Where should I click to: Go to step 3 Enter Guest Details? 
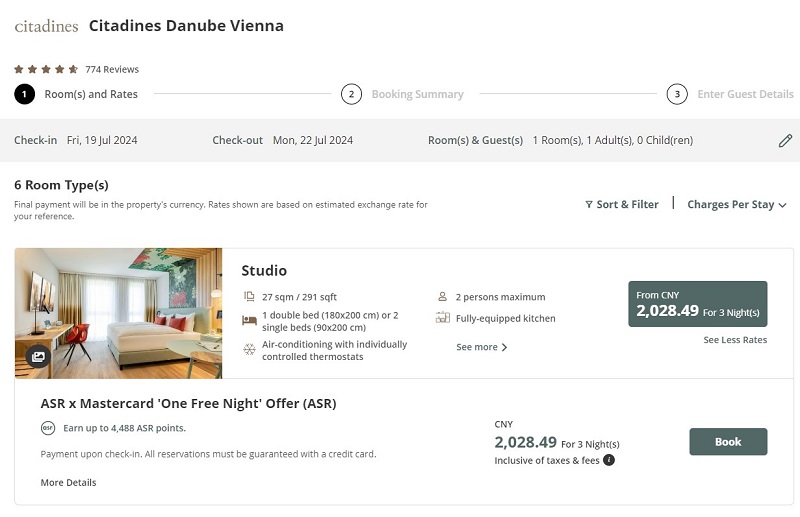730,94
